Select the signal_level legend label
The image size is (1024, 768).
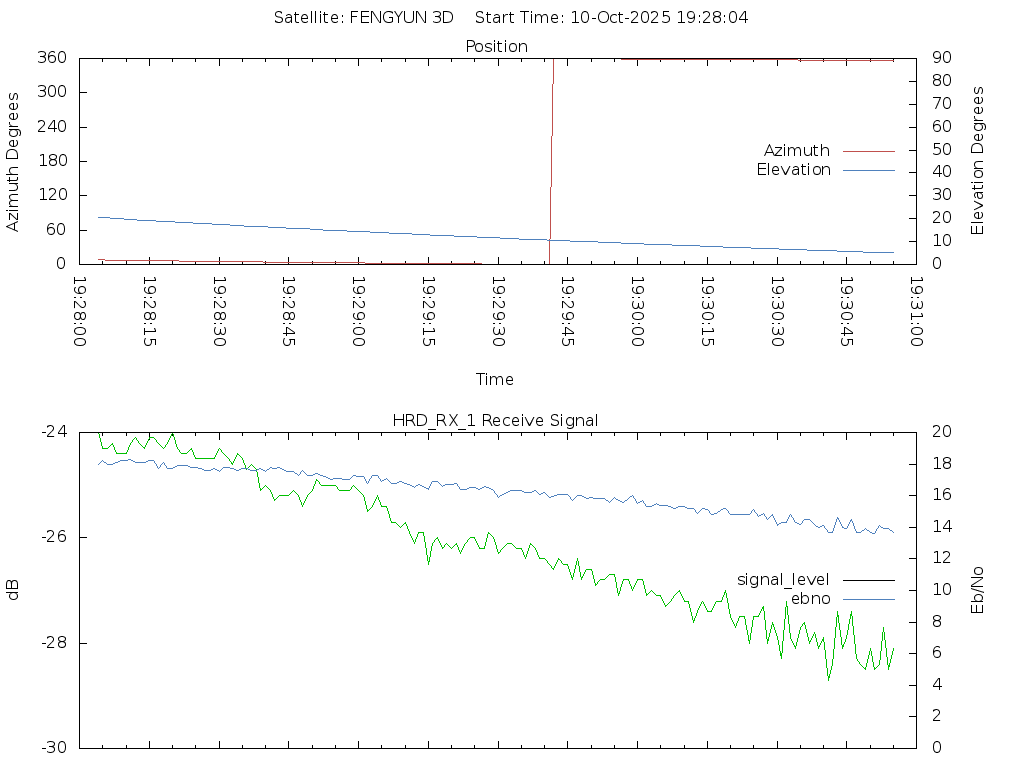[783, 579]
